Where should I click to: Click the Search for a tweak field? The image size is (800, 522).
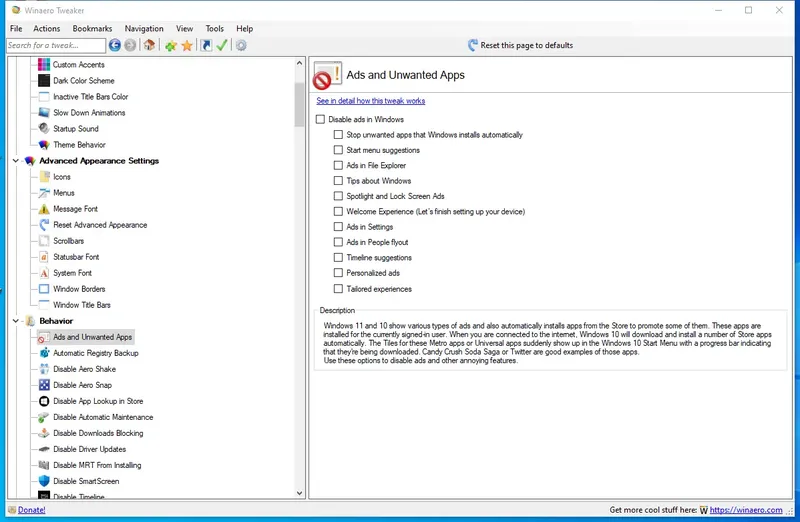click(56, 45)
